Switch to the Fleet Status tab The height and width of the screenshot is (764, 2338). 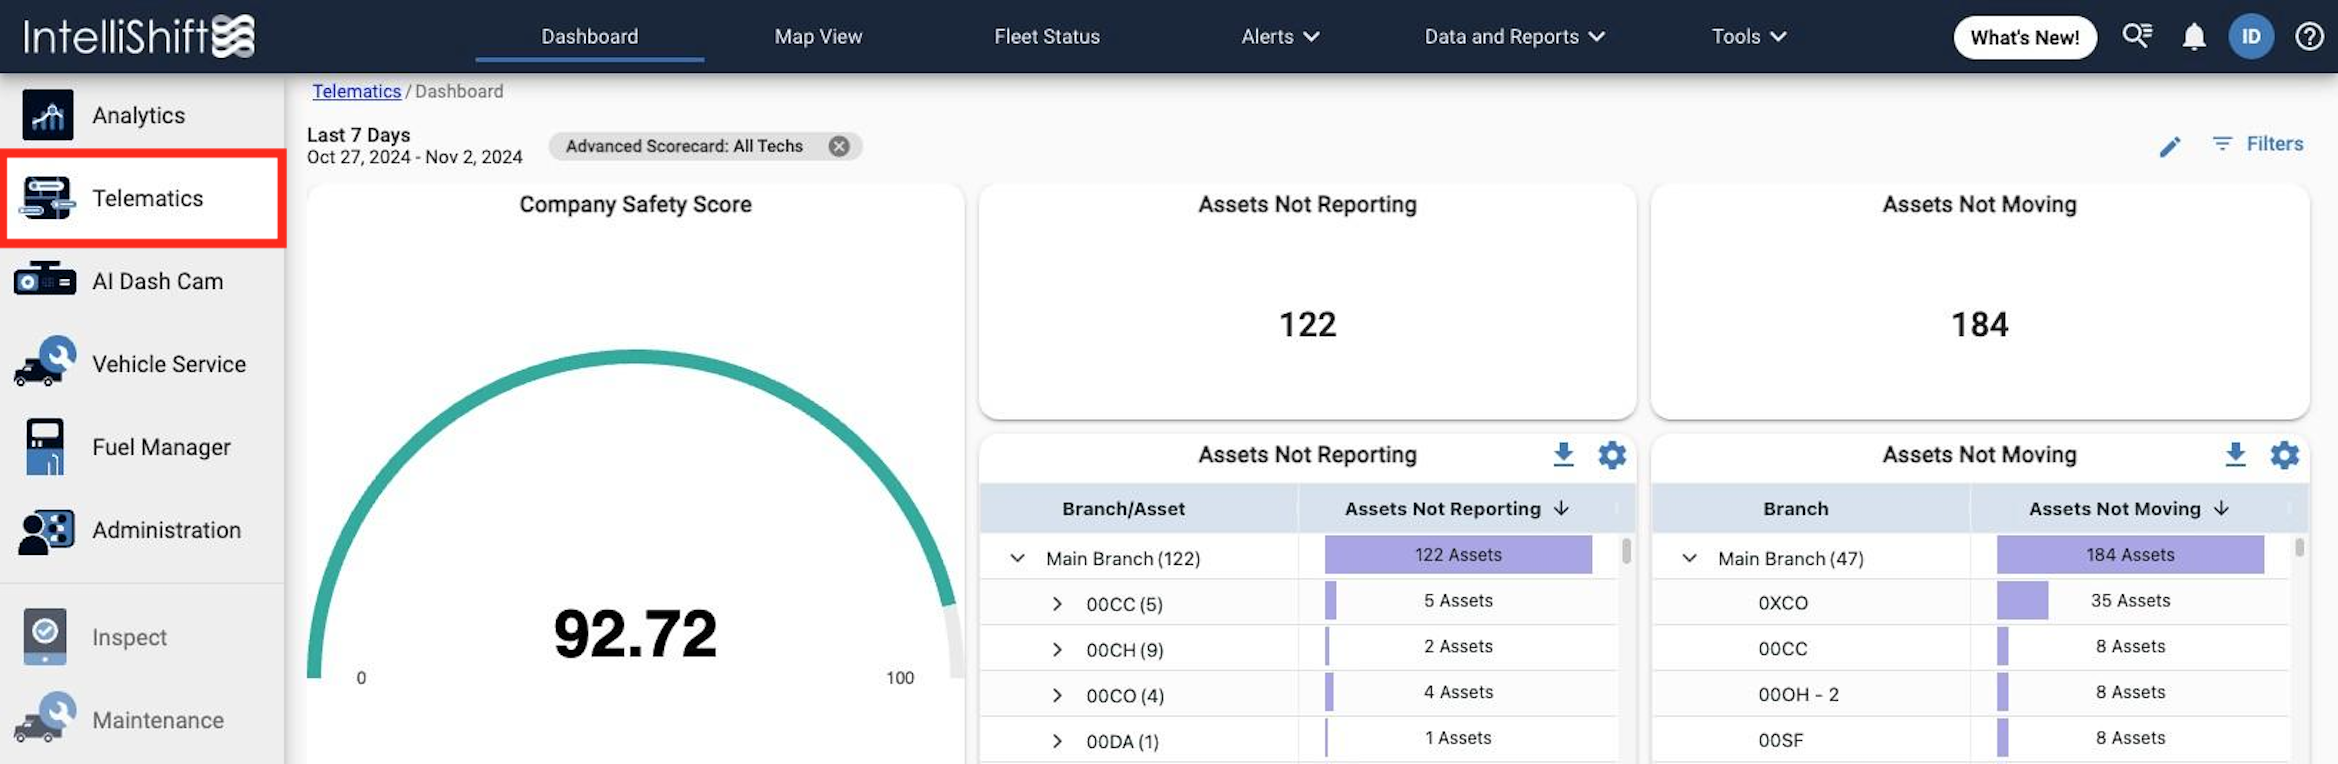pos(1046,37)
